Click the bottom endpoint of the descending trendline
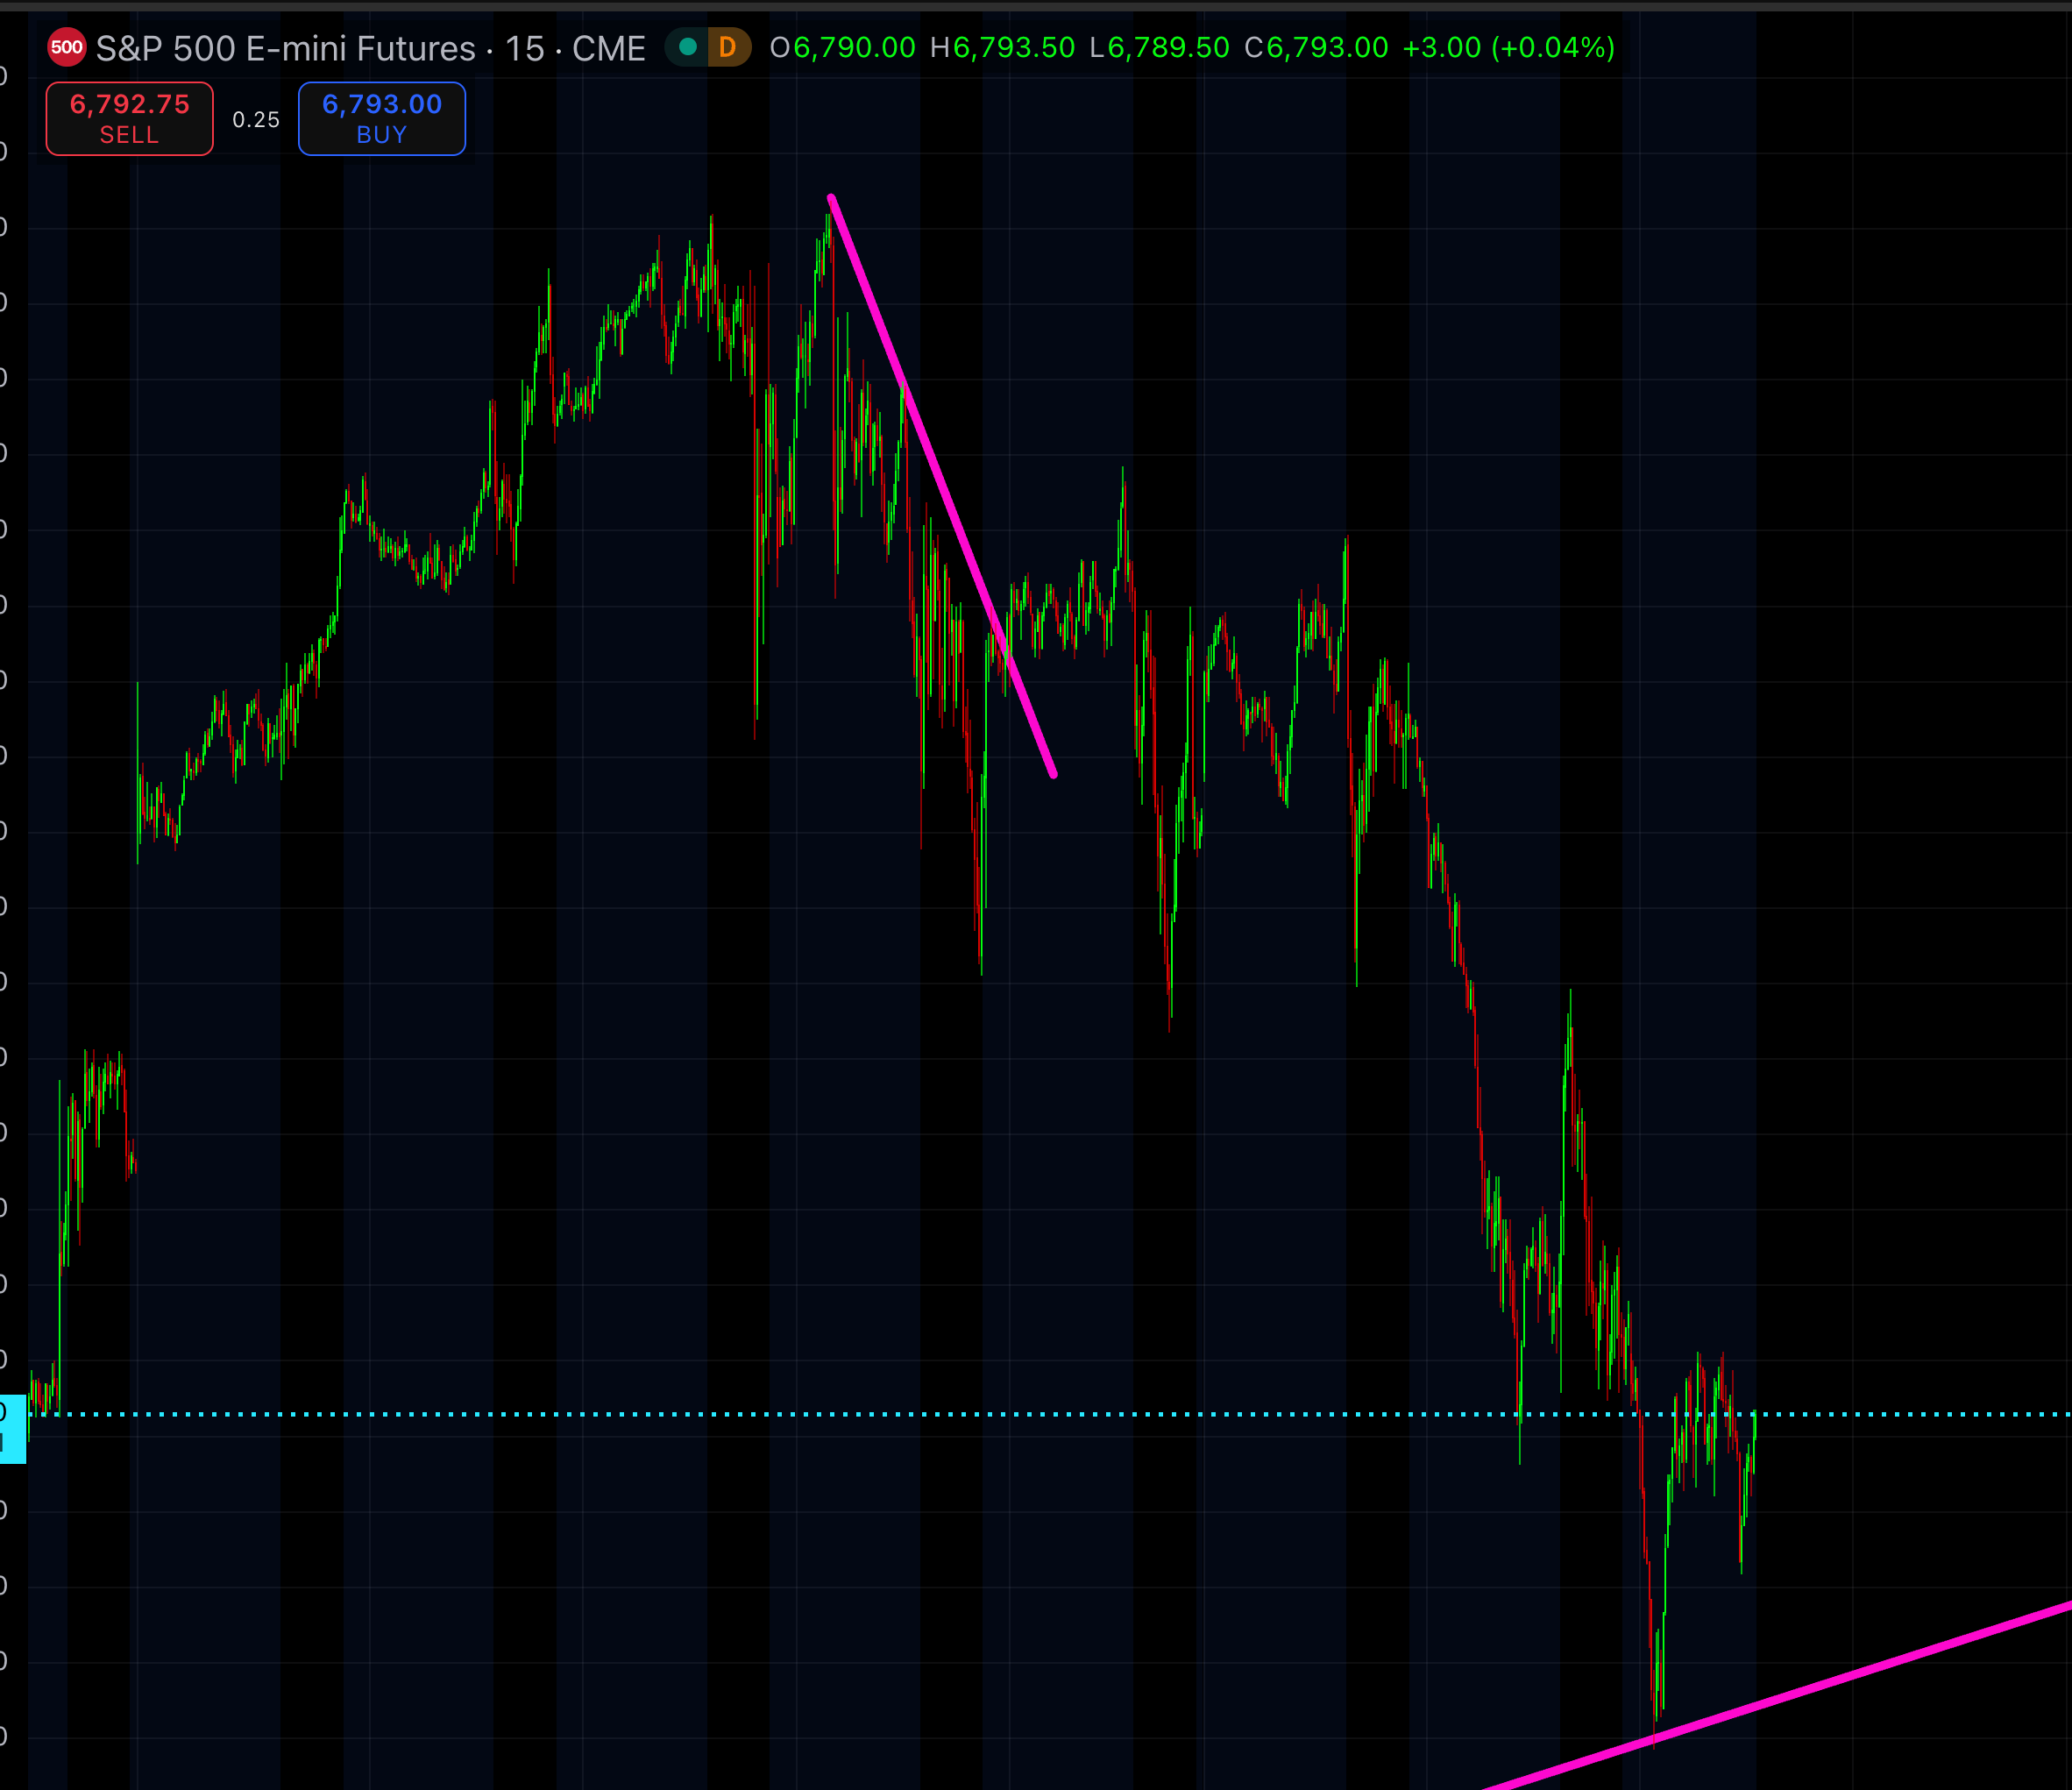This screenshot has height=1790, width=2072. [1053, 774]
